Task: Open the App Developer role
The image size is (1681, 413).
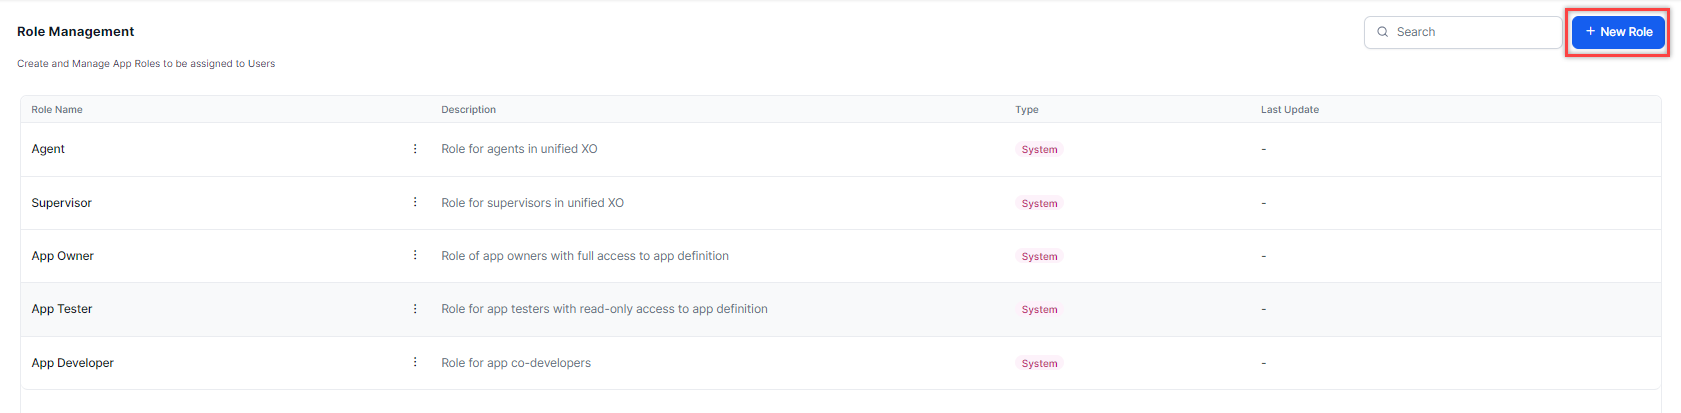Action: tap(72, 363)
